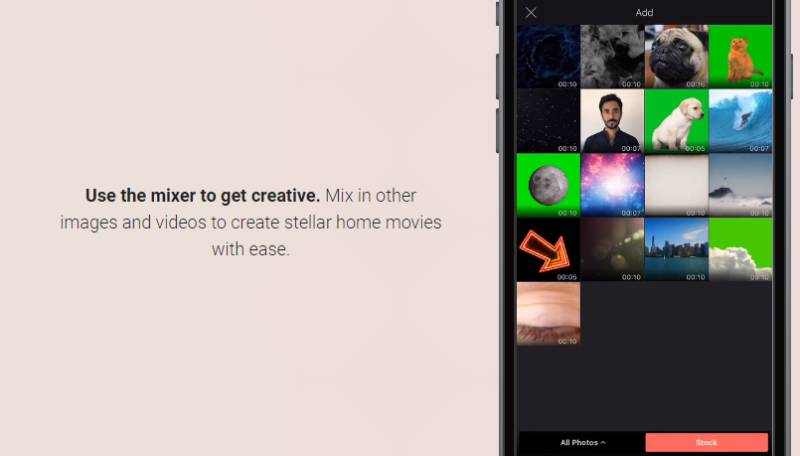Pick the dark blue ring particles clip
Viewport: 800px width, 456px height.
[x=548, y=57]
